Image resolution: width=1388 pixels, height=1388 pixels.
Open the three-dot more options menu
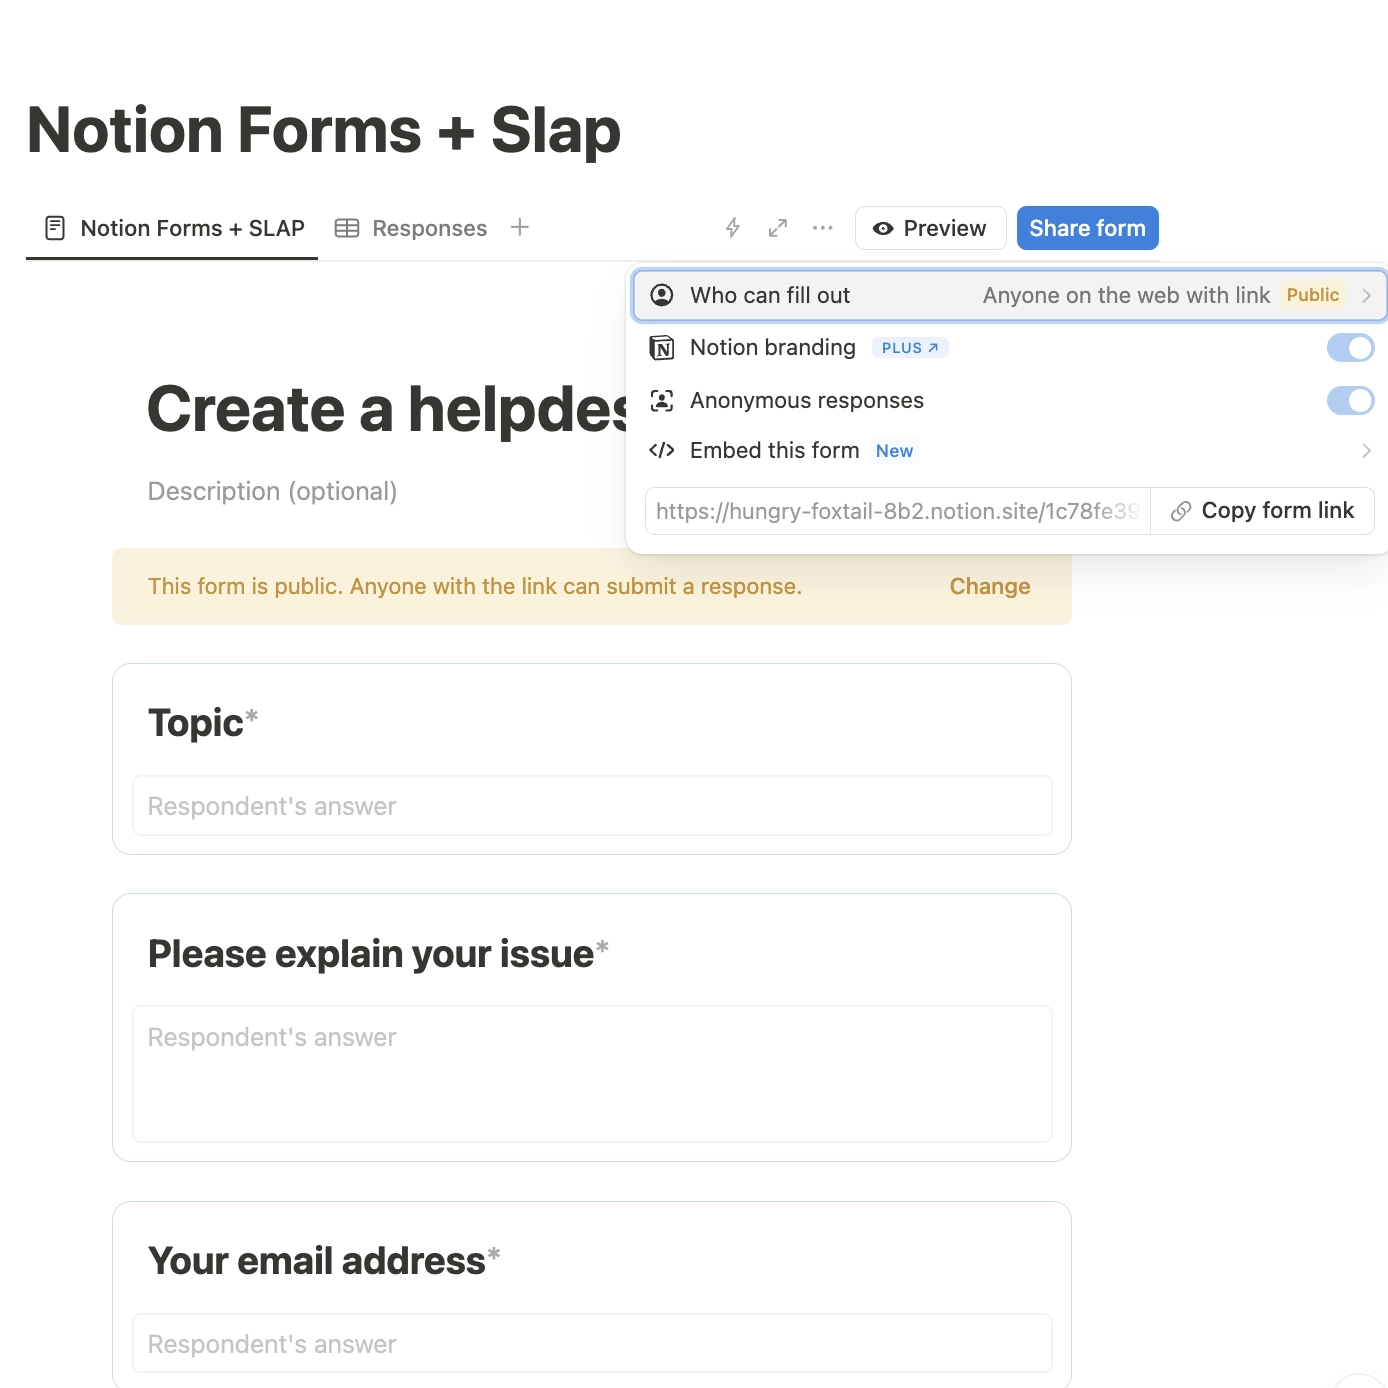click(823, 228)
